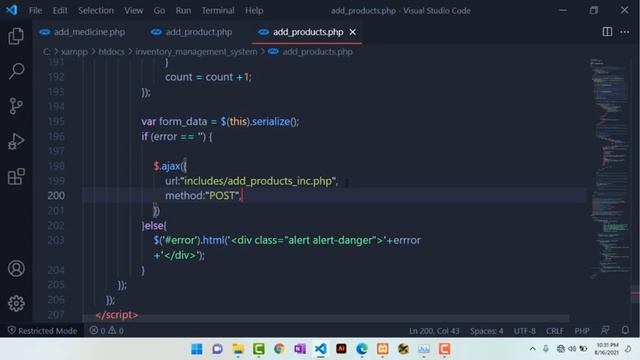Open the View menu
This screenshot has width=640, height=360.
(134, 11)
